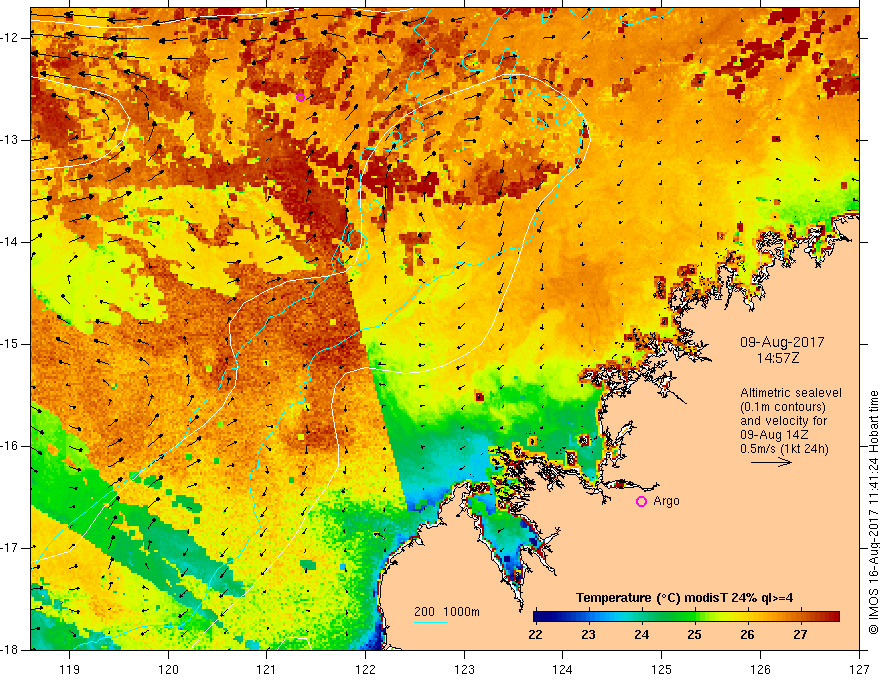Click latitude axis label '-13'
Viewport: 880px width, 680px height.
coord(10,140)
